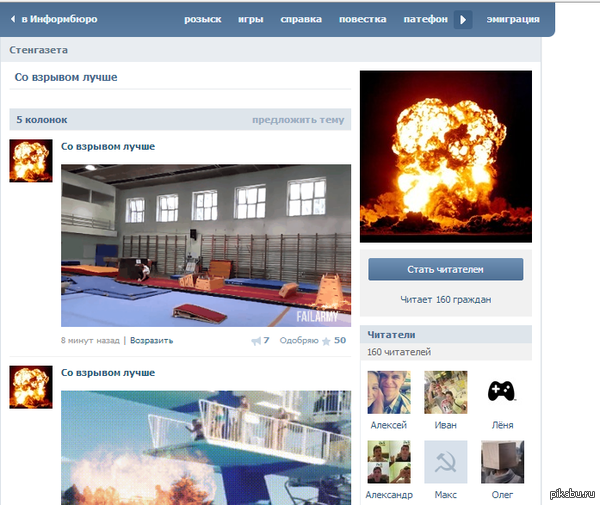Viewport: 600px width, 505px height.
Task: Click explosion avatar of first post
Action: pyautogui.click(x=30, y=160)
